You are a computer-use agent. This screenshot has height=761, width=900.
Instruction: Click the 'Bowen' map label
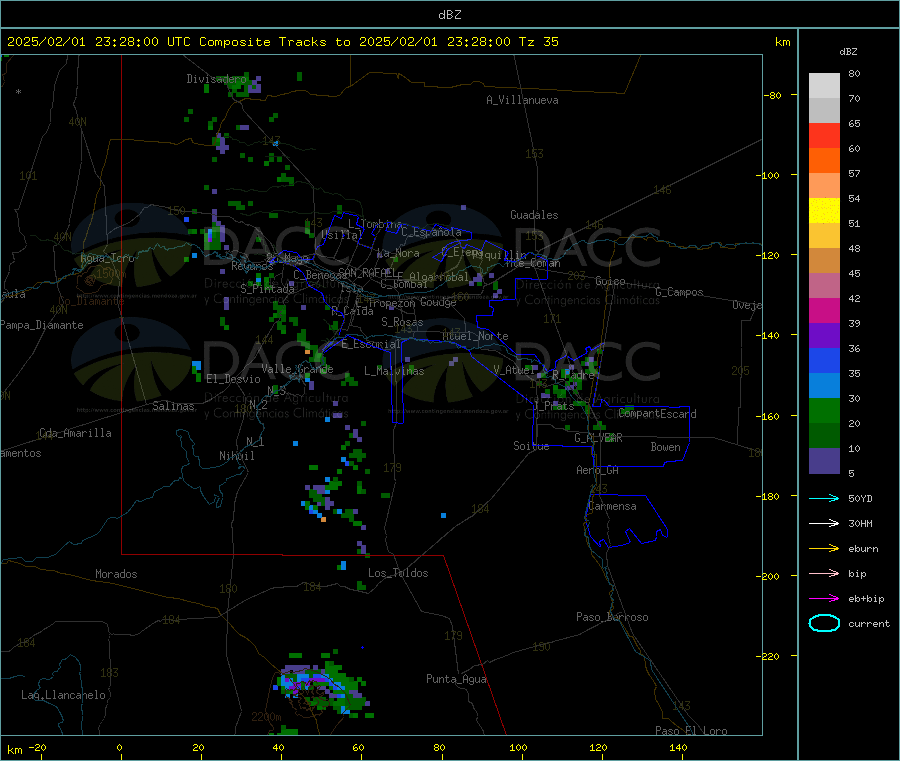coord(665,447)
